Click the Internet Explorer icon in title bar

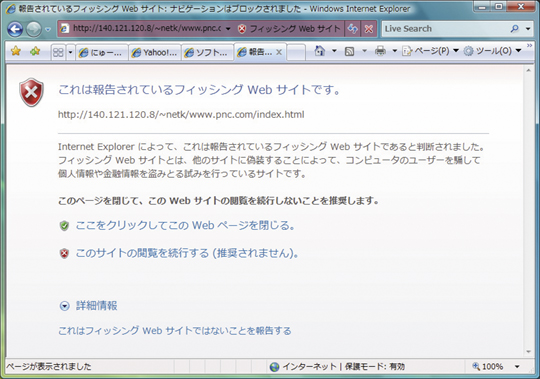[x=11, y=9]
